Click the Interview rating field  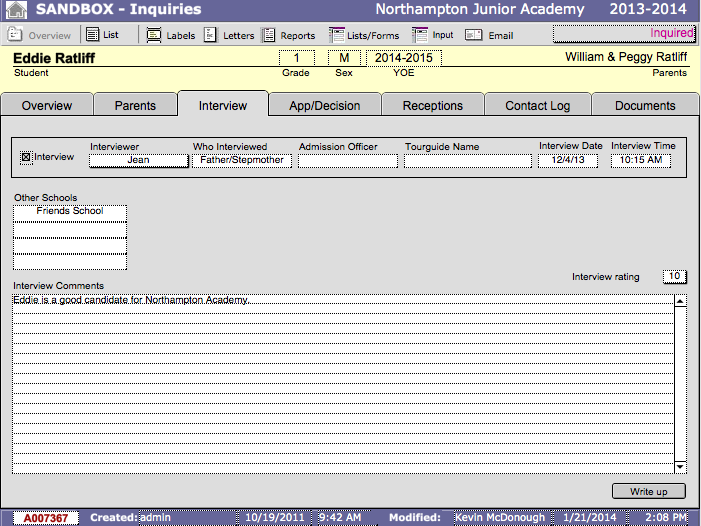tap(674, 277)
